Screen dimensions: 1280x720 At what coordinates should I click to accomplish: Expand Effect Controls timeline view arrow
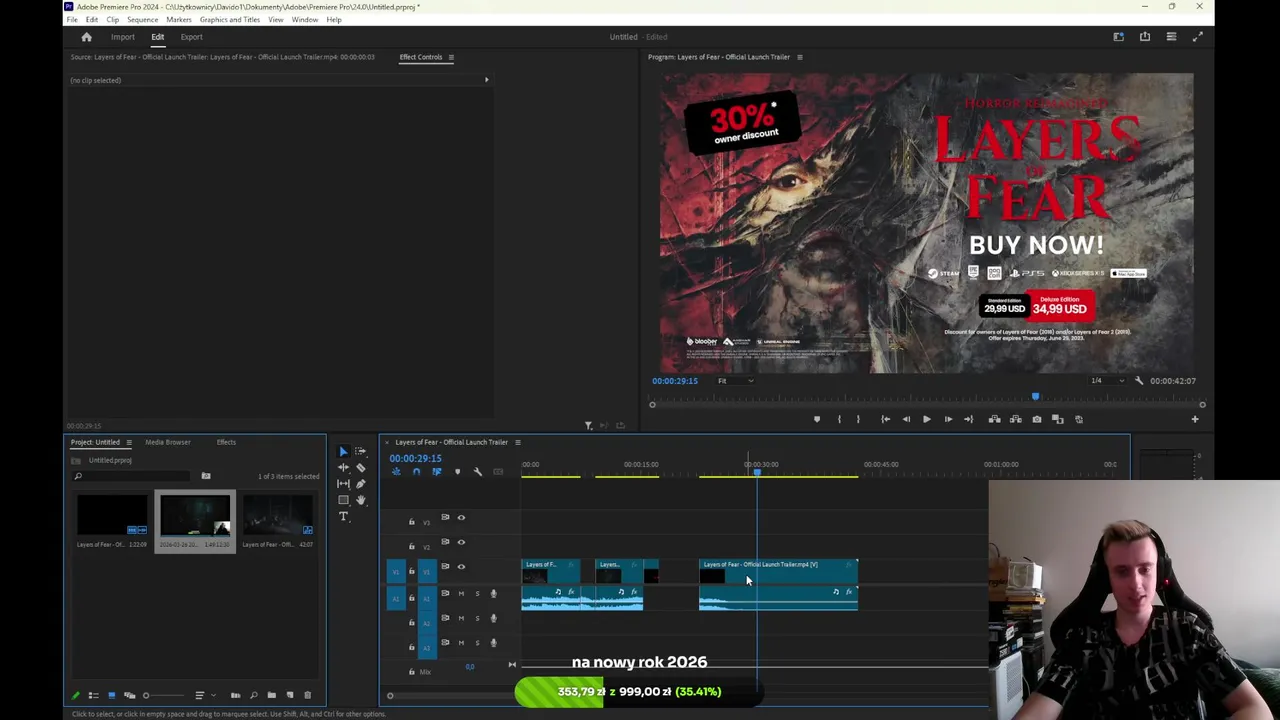click(x=486, y=80)
